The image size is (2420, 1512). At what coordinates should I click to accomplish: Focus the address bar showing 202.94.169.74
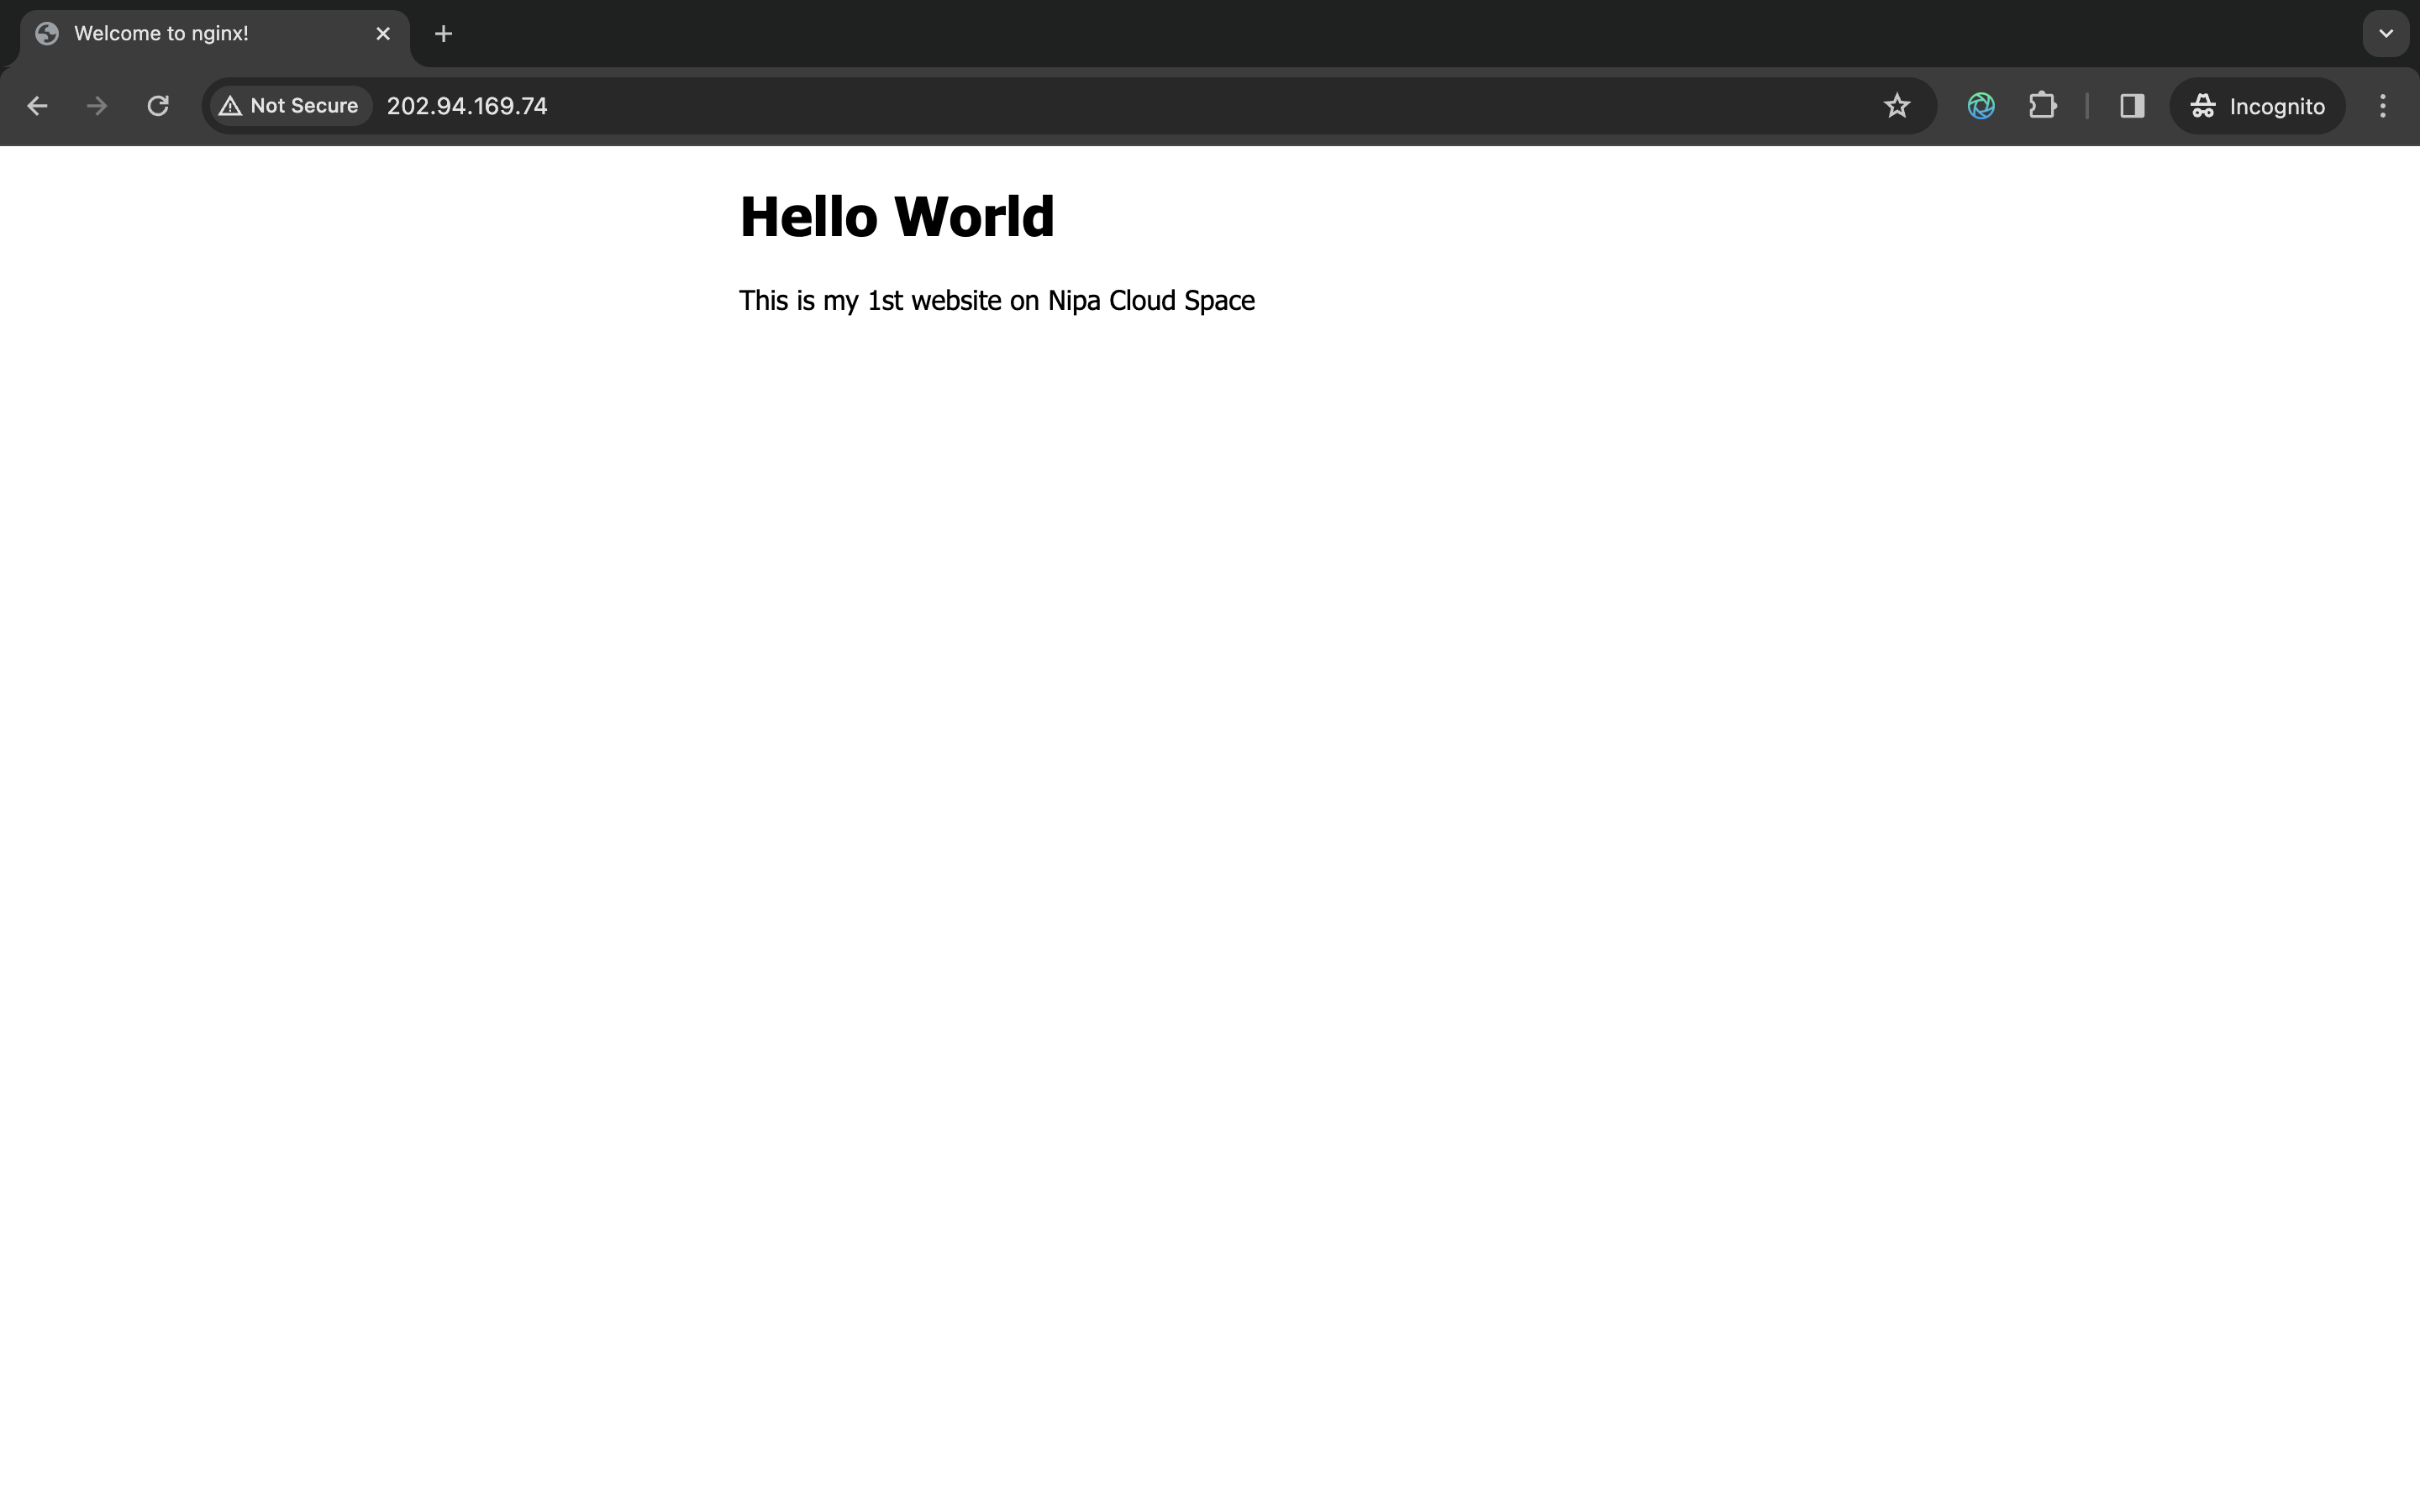1069,106
